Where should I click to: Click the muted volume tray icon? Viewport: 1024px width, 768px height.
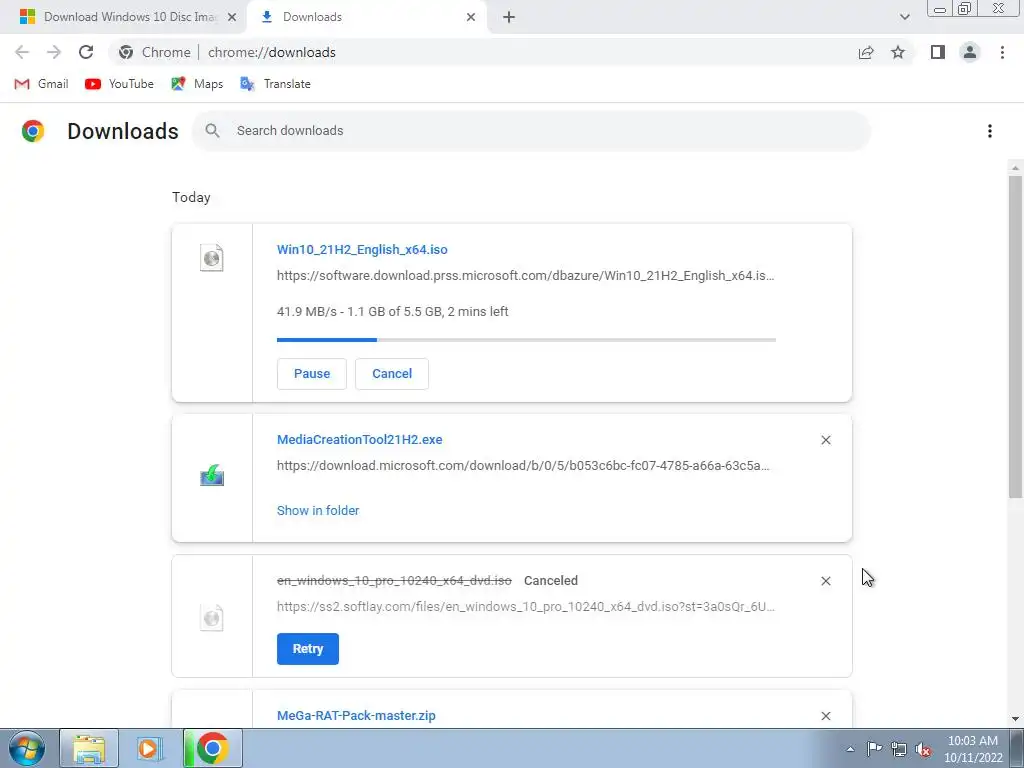pyautogui.click(x=923, y=749)
